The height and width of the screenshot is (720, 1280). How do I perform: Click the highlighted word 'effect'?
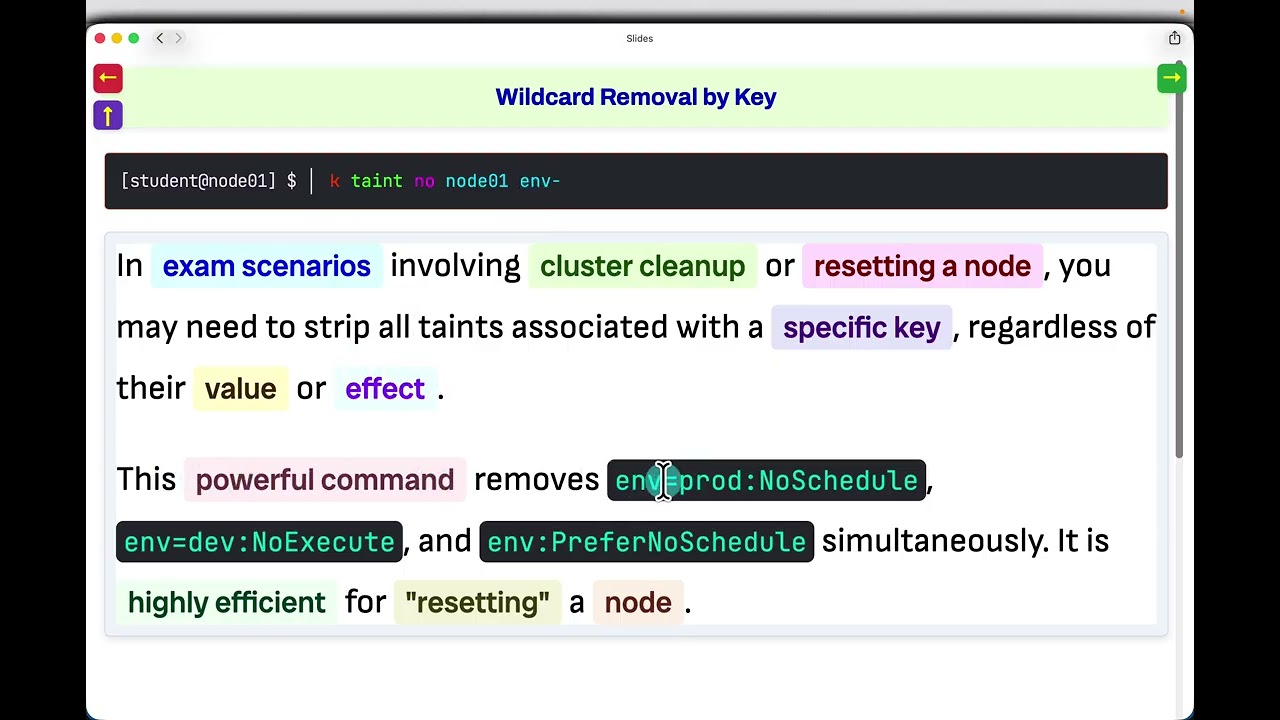[385, 389]
